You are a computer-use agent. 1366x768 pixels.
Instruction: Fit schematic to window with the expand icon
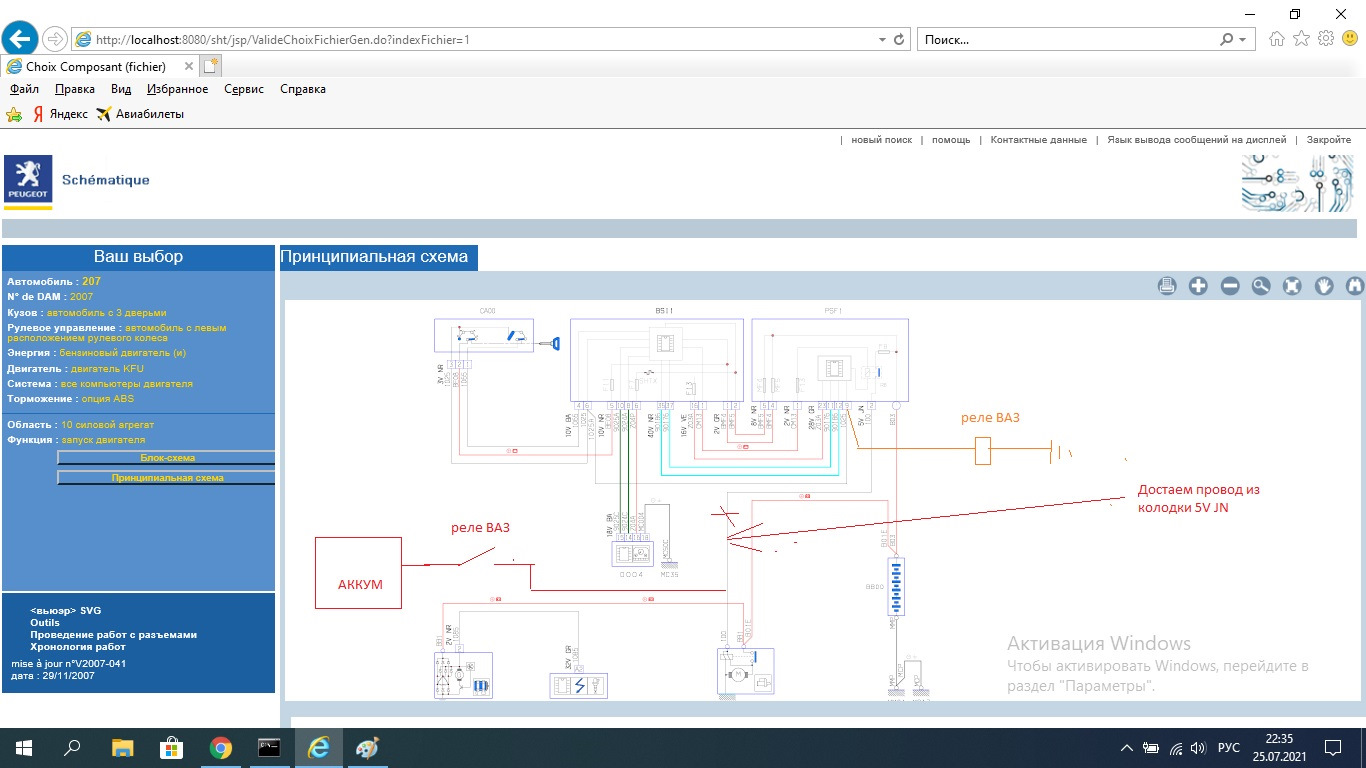tap(1292, 286)
